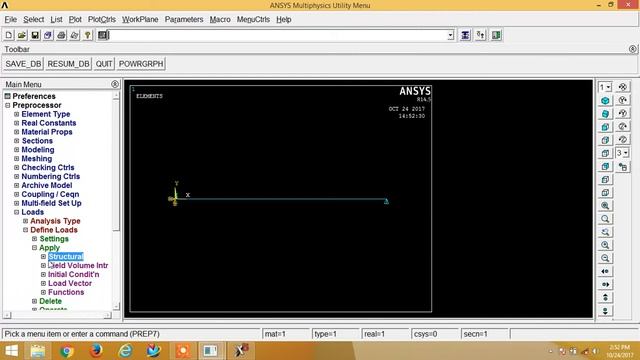The width and height of the screenshot is (640, 360).
Task: Select the Front View cube icon
Action: 605,127
